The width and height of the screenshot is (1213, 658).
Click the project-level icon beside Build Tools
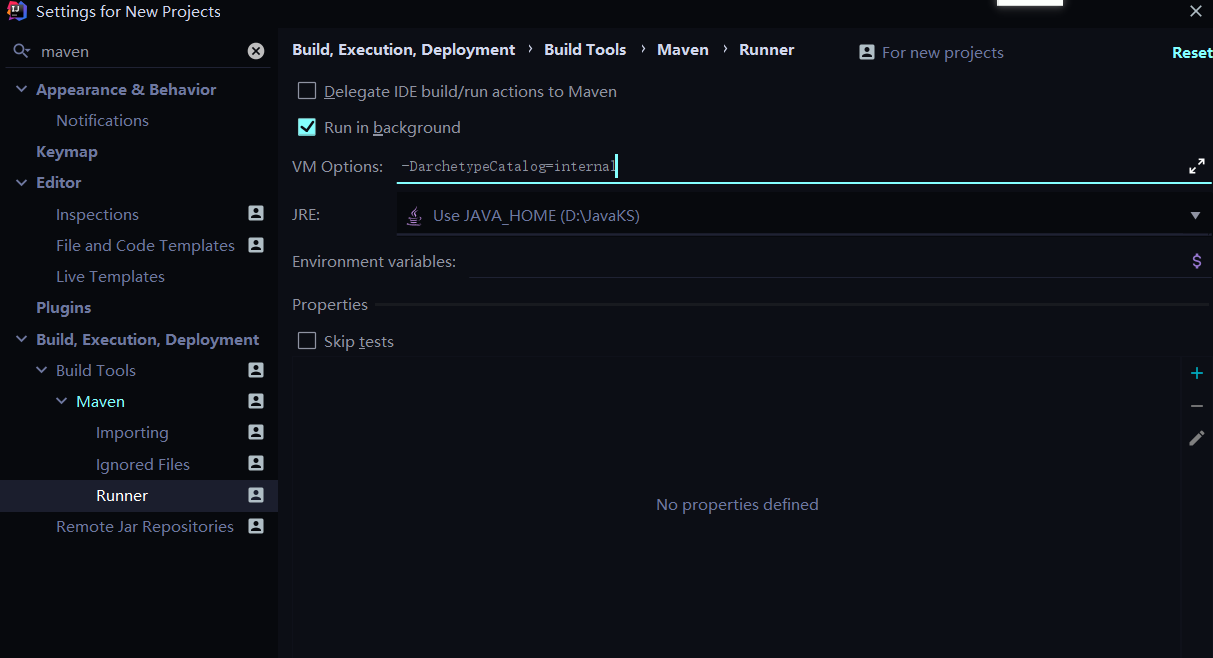[x=256, y=369]
